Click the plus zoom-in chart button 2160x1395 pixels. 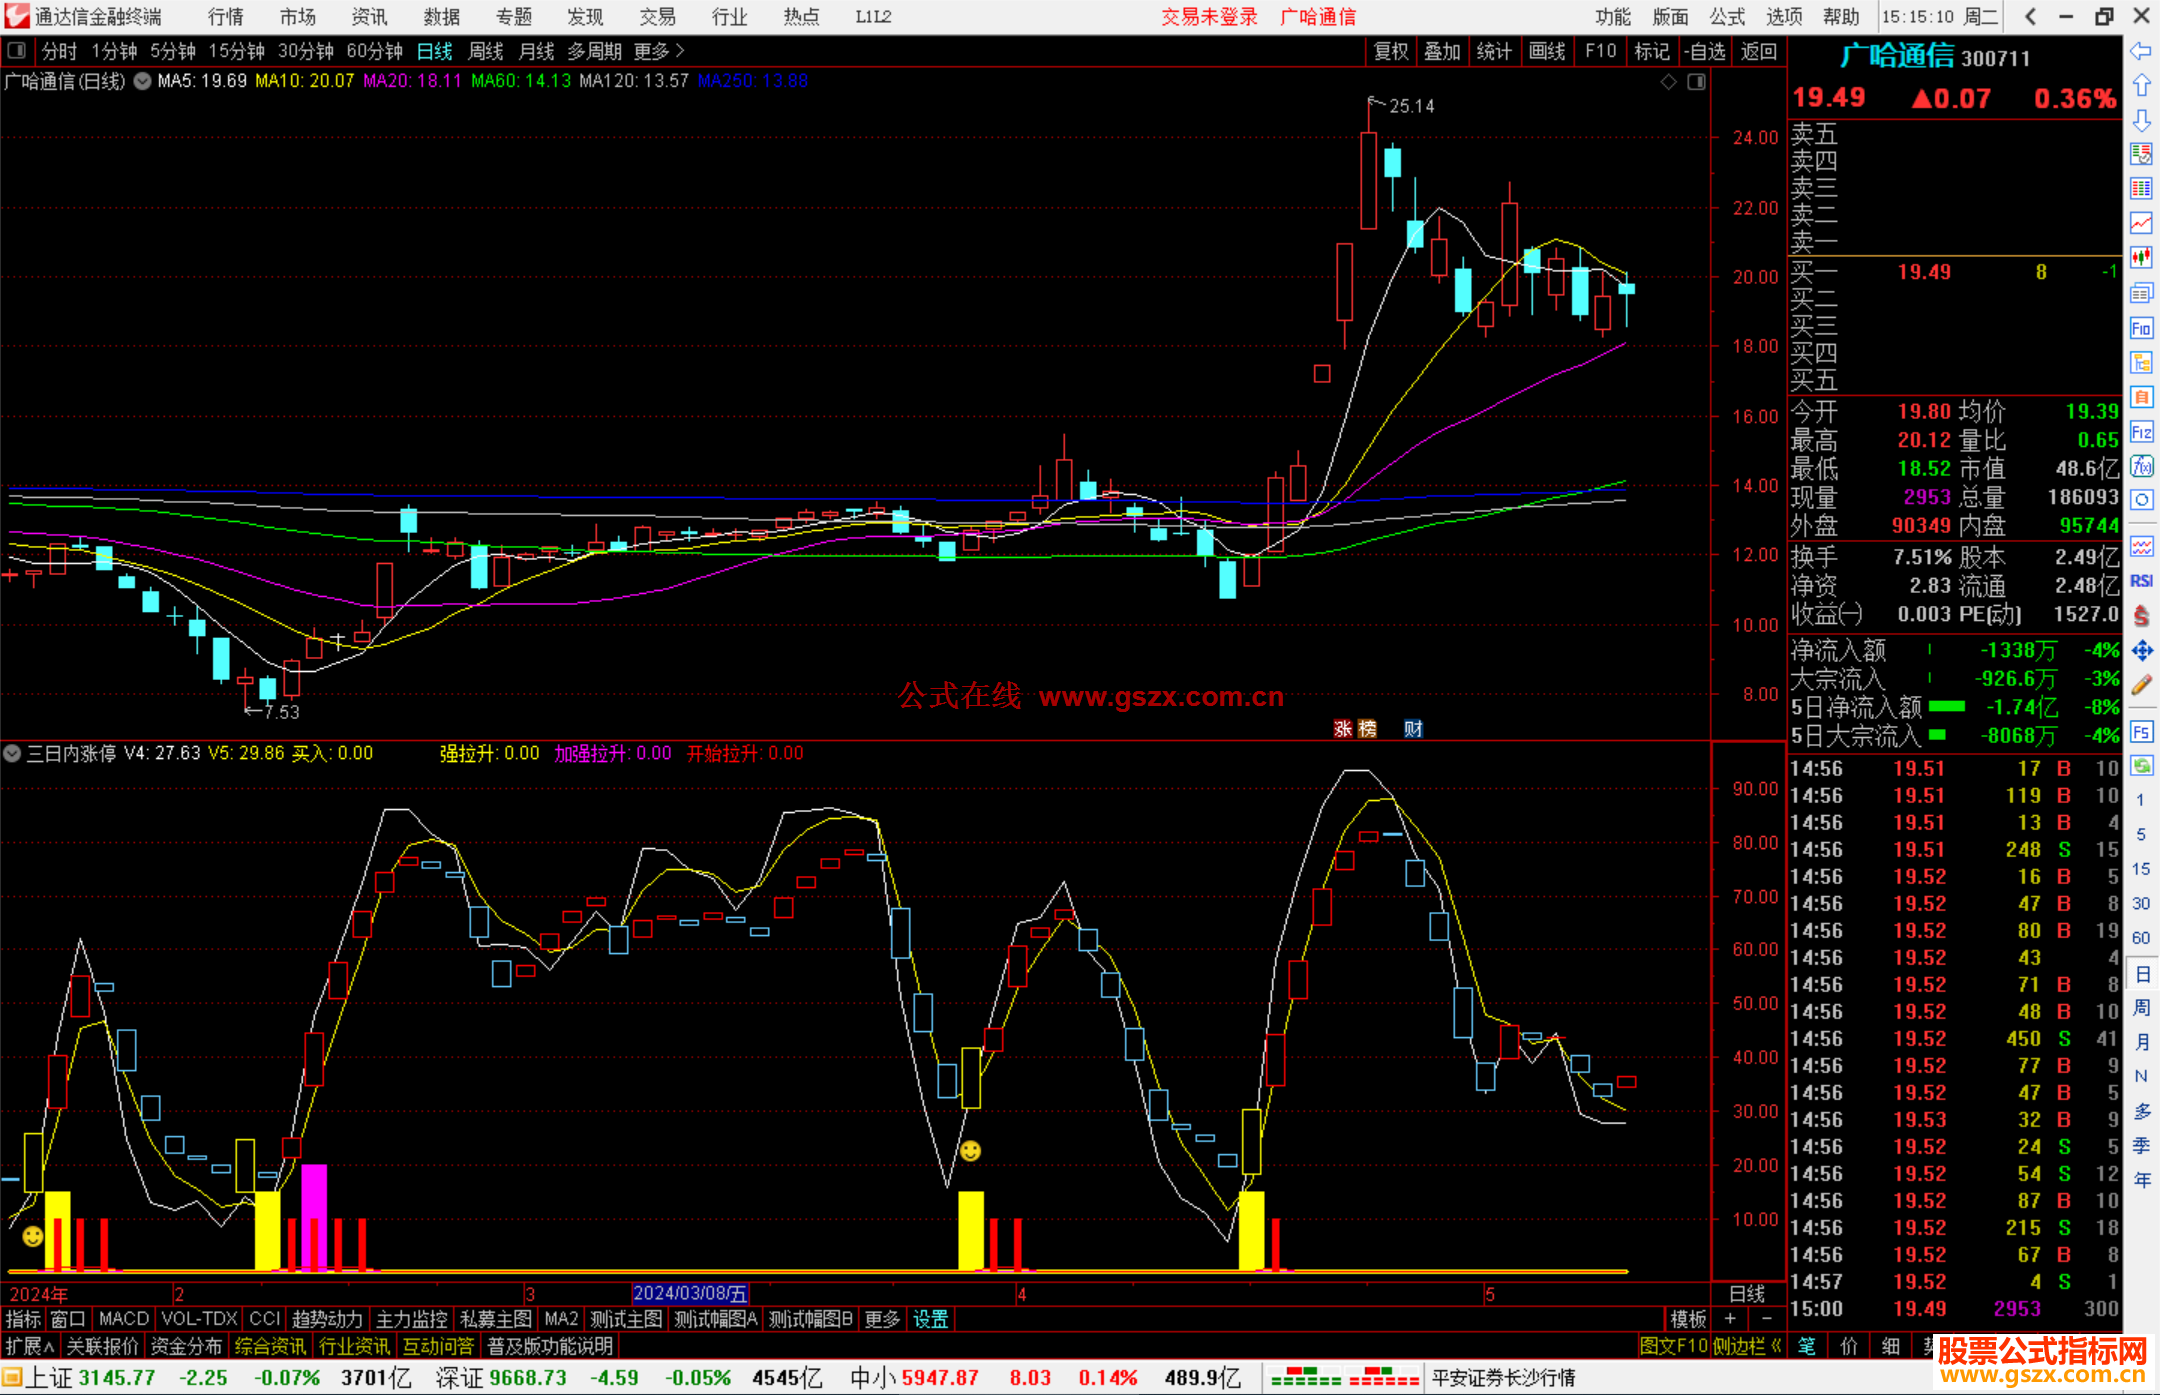tap(1730, 1319)
